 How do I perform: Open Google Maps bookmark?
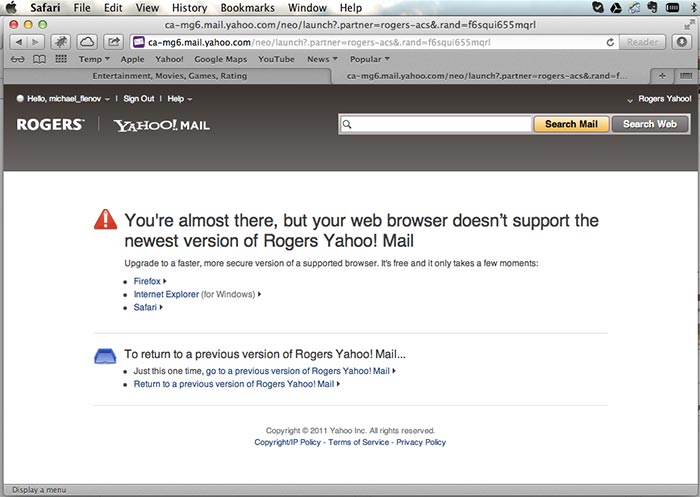[x=221, y=59]
